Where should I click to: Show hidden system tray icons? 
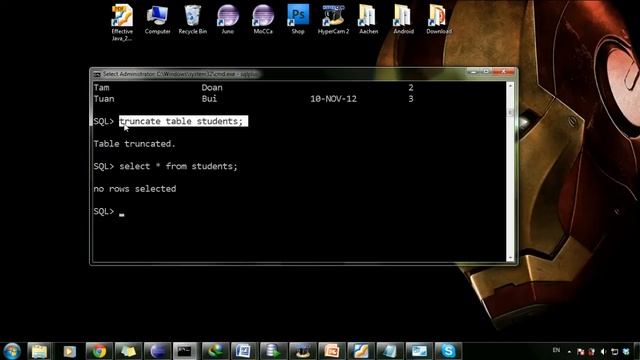pos(569,351)
